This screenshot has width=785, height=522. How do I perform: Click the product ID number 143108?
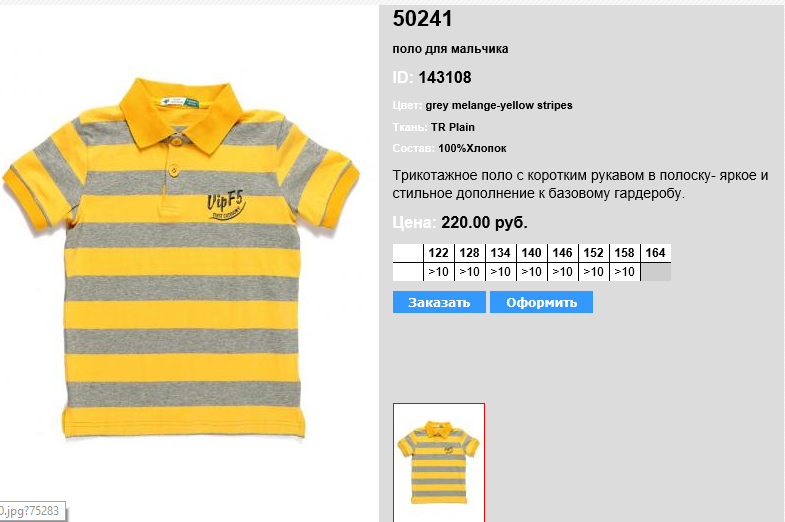(x=445, y=78)
